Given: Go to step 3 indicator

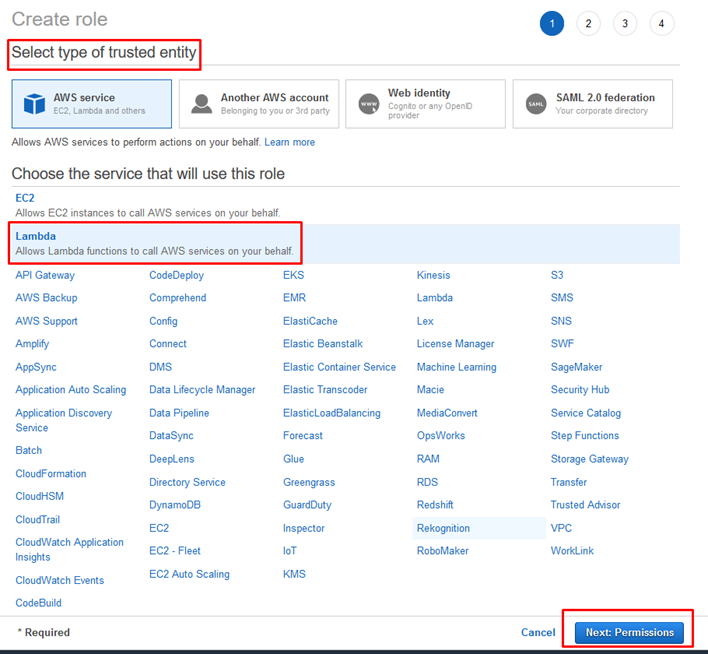Looking at the screenshot, I should point(625,23).
